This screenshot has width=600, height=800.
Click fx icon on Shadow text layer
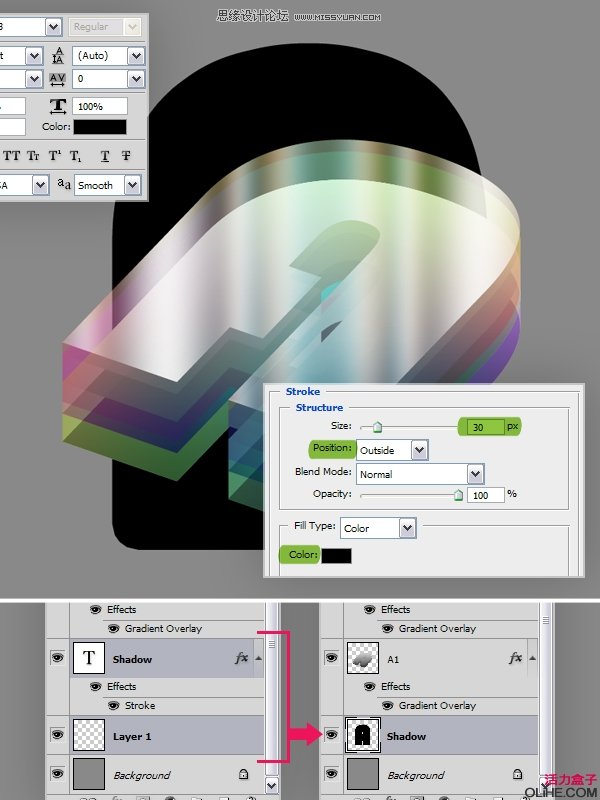pyautogui.click(x=241, y=658)
